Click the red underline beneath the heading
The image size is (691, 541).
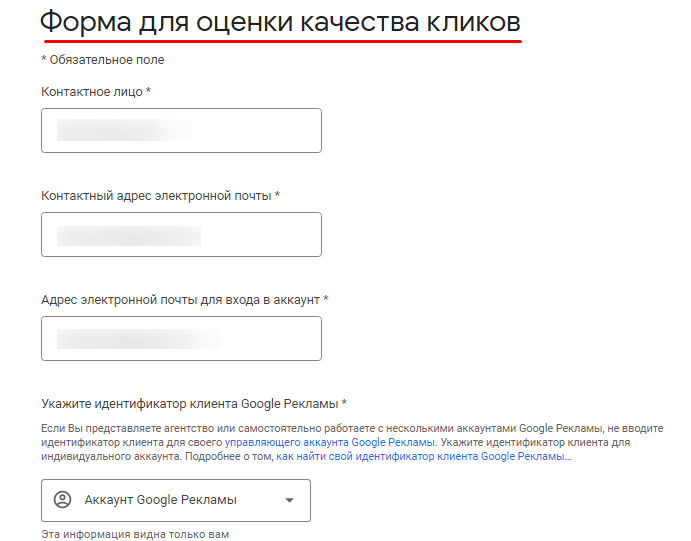(x=282, y=43)
